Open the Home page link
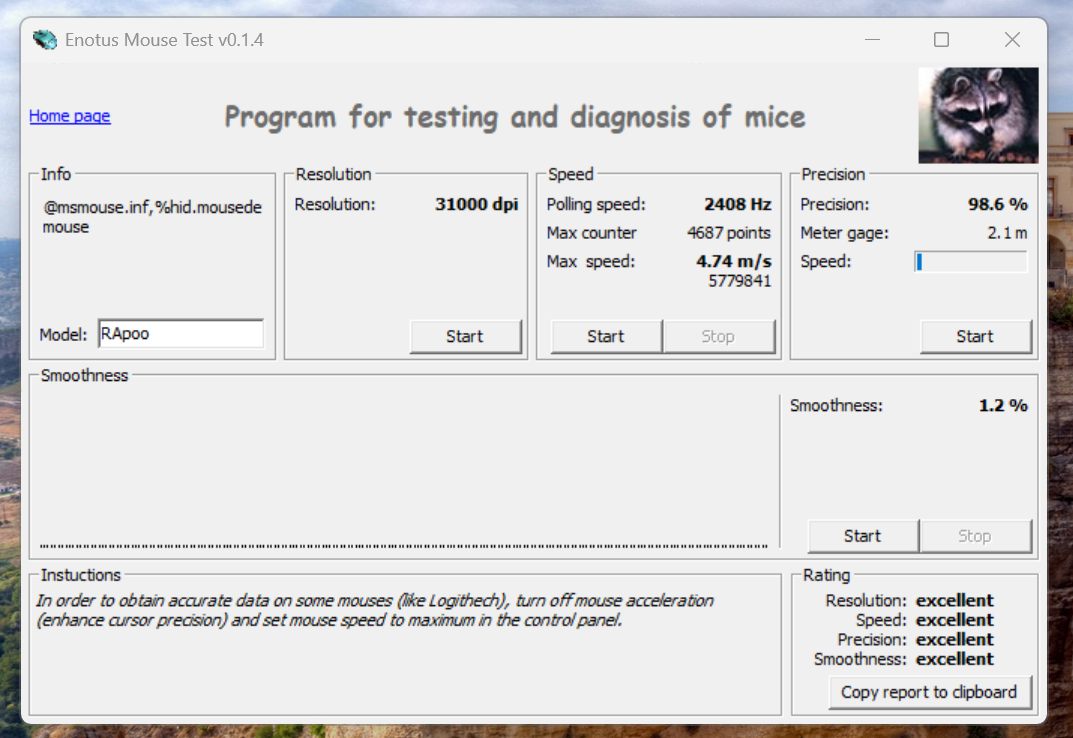Image resolution: width=1073 pixels, height=738 pixels. click(x=69, y=116)
